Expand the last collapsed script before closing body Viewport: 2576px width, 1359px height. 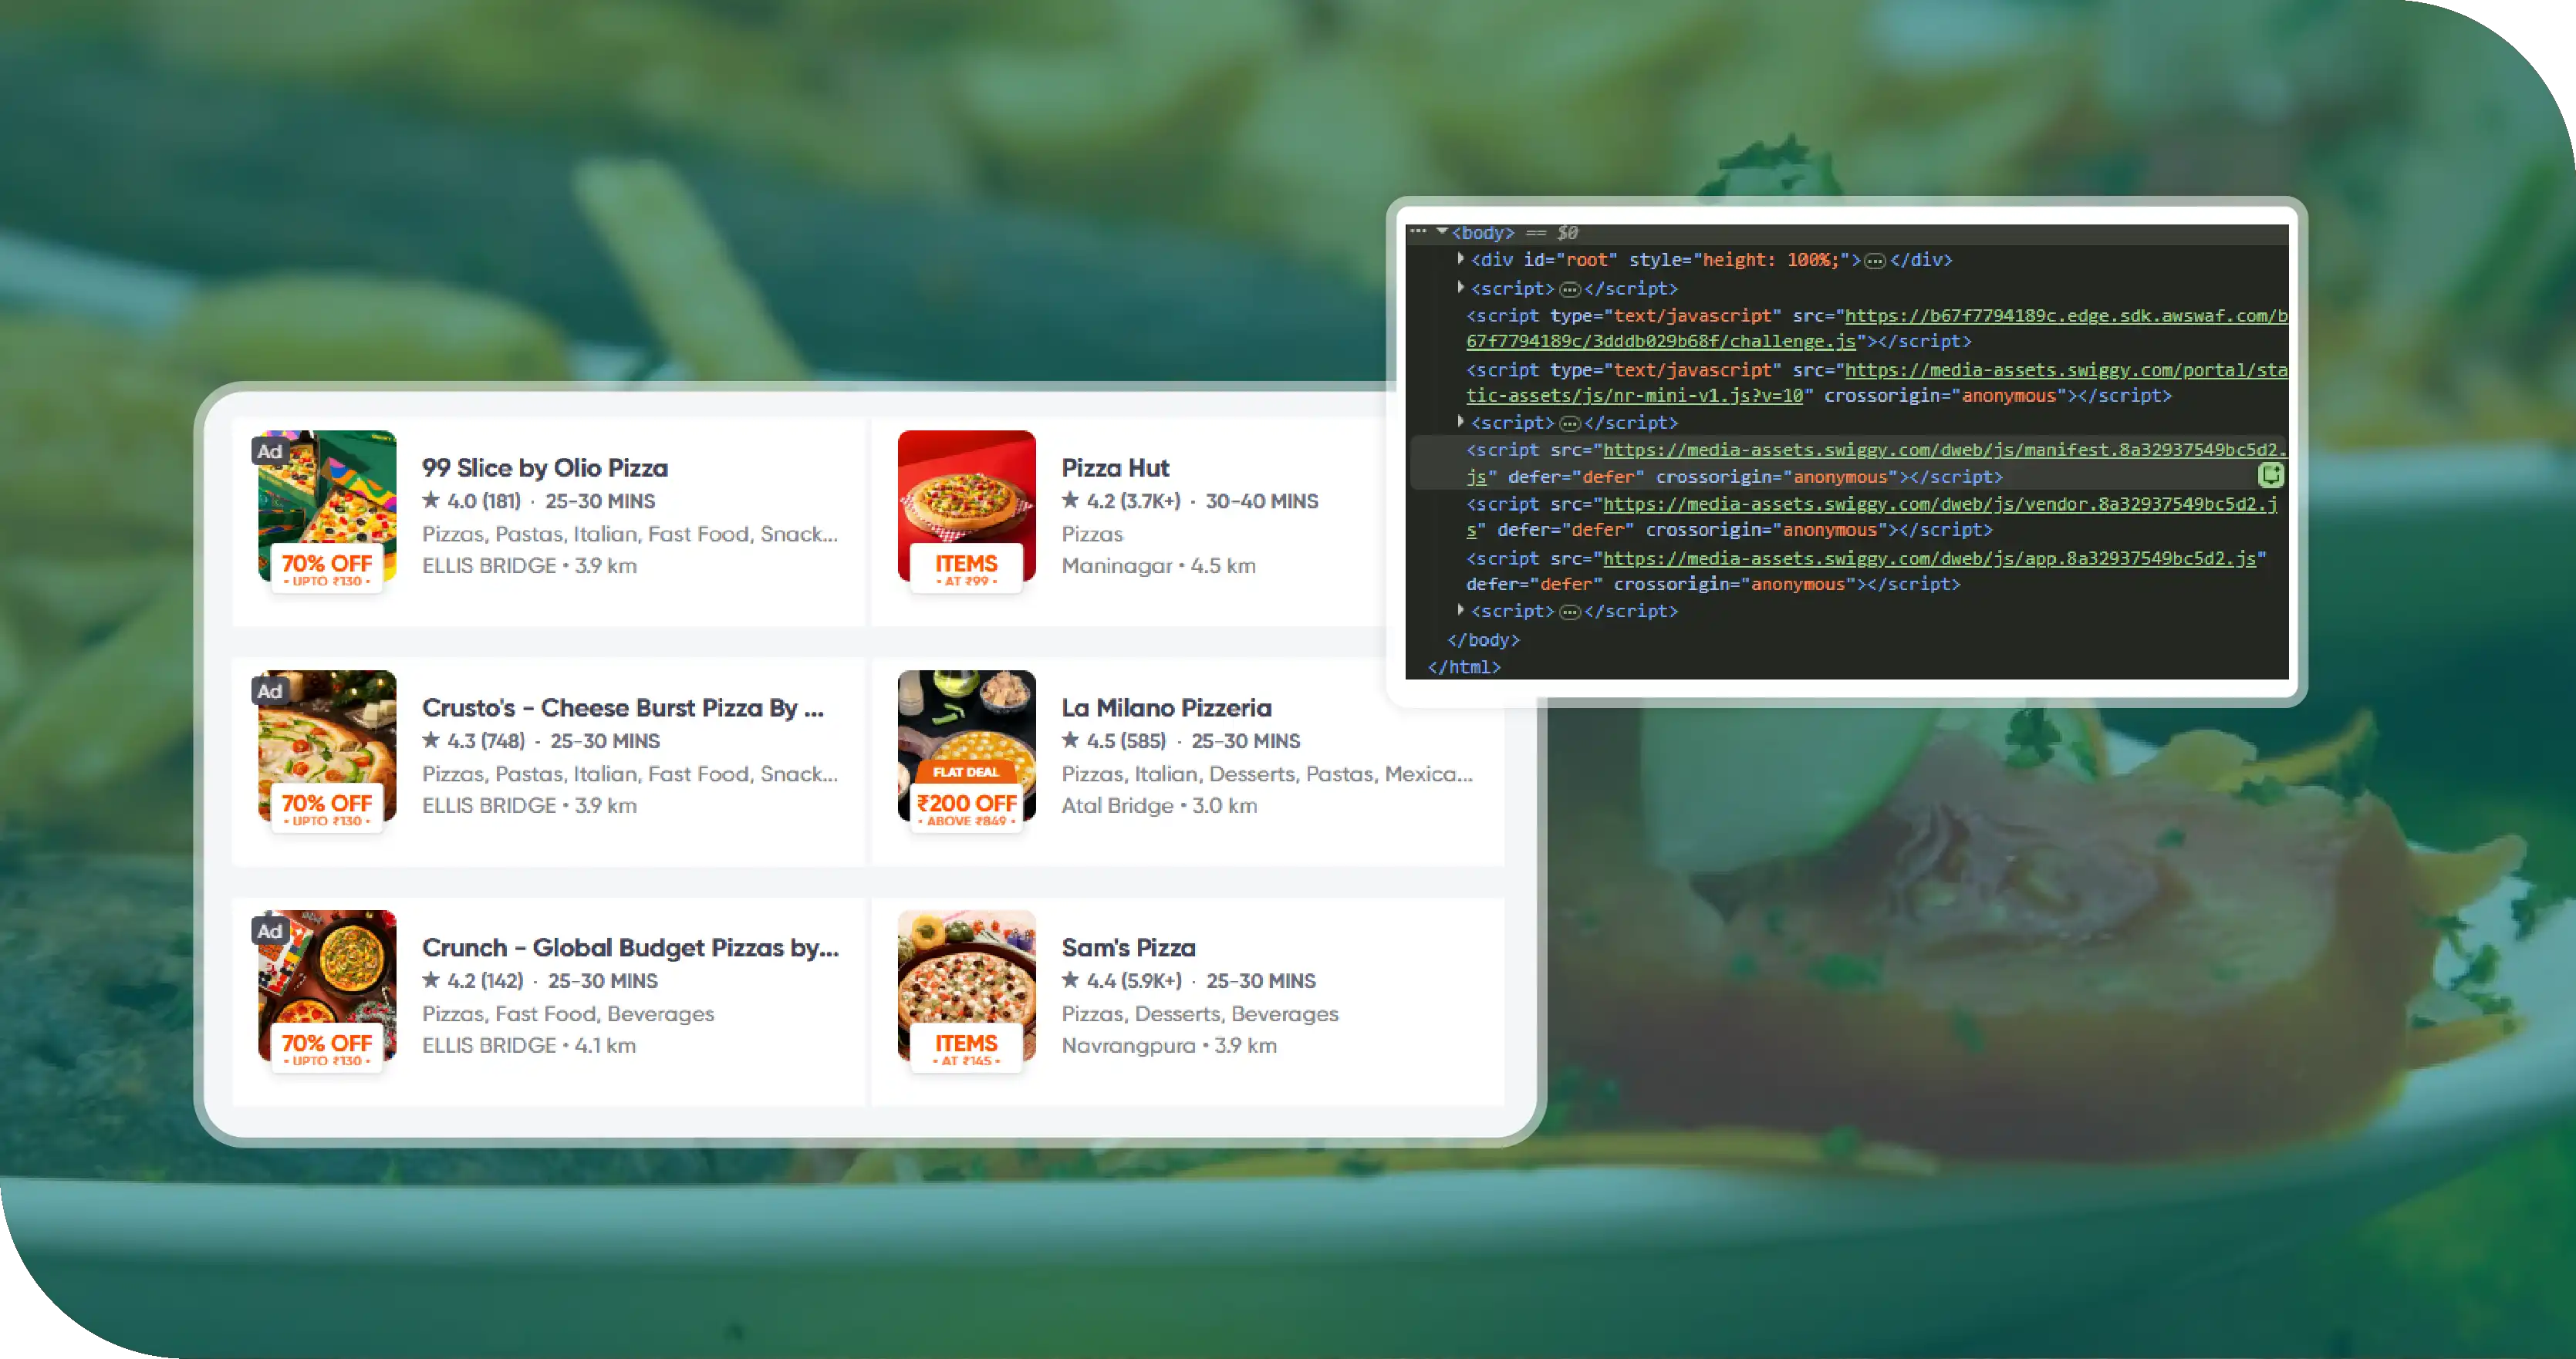click(1461, 610)
